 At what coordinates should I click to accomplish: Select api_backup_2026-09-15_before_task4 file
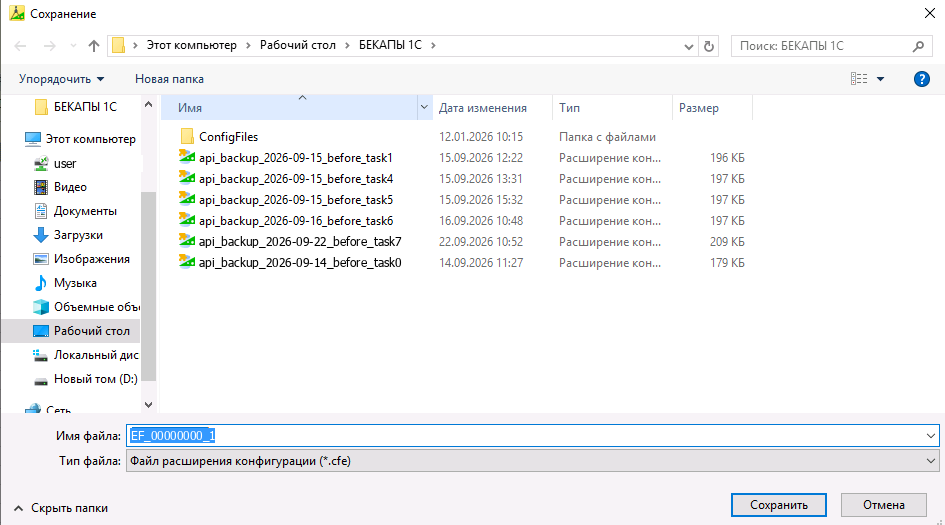pos(296,179)
